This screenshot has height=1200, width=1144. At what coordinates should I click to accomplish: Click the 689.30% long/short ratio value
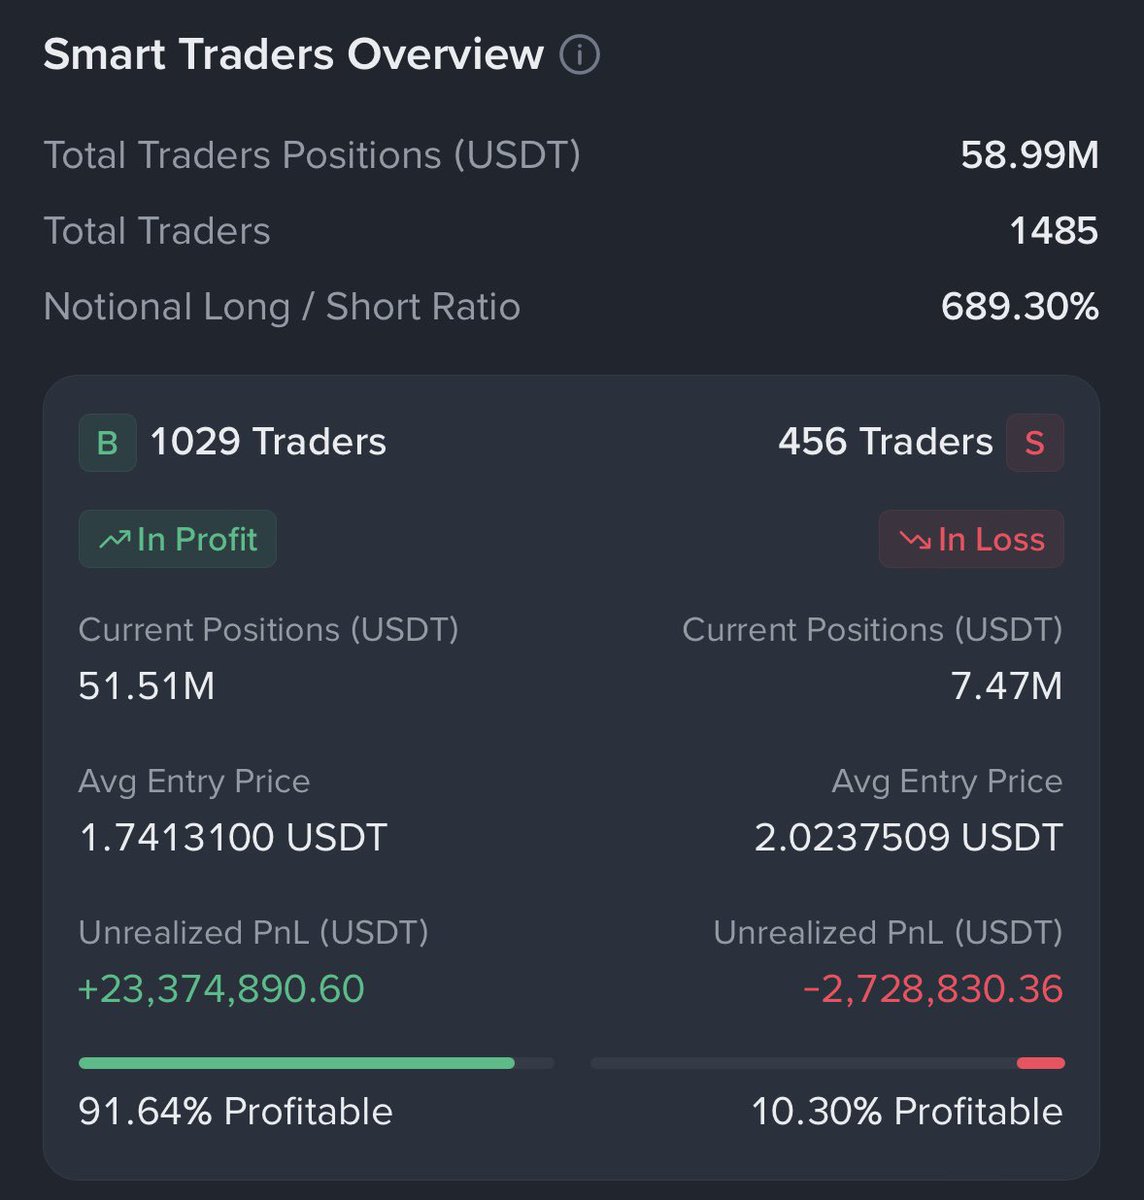pyautogui.click(x=1020, y=307)
